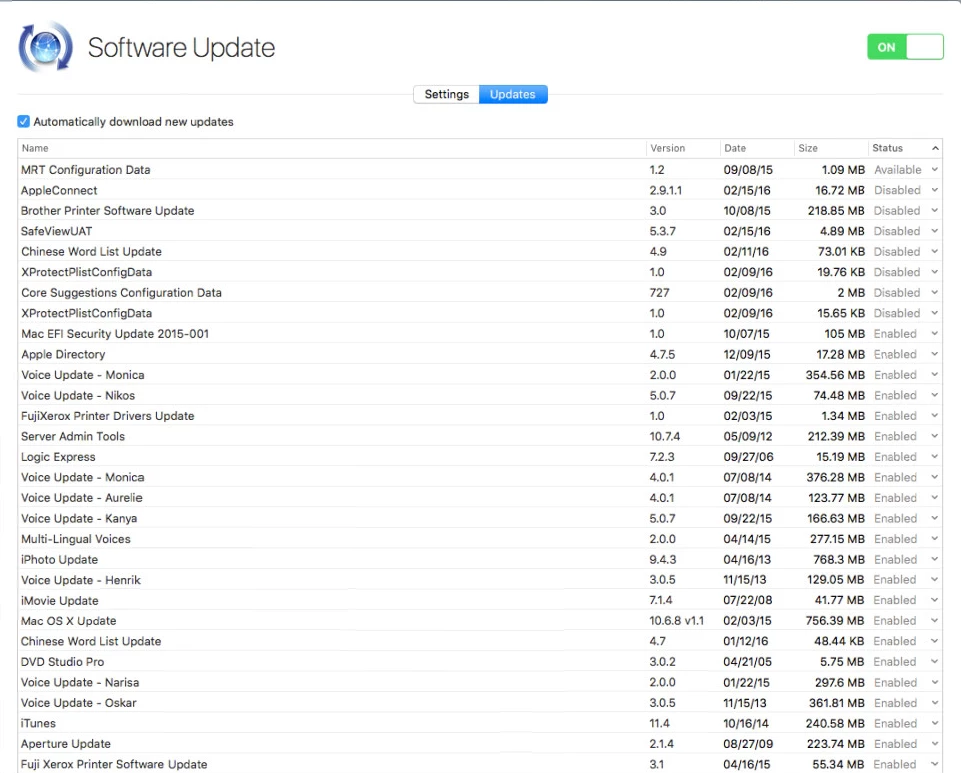Click the Available status of MRT Configuration Data
The image size is (961, 773).
point(898,170)
